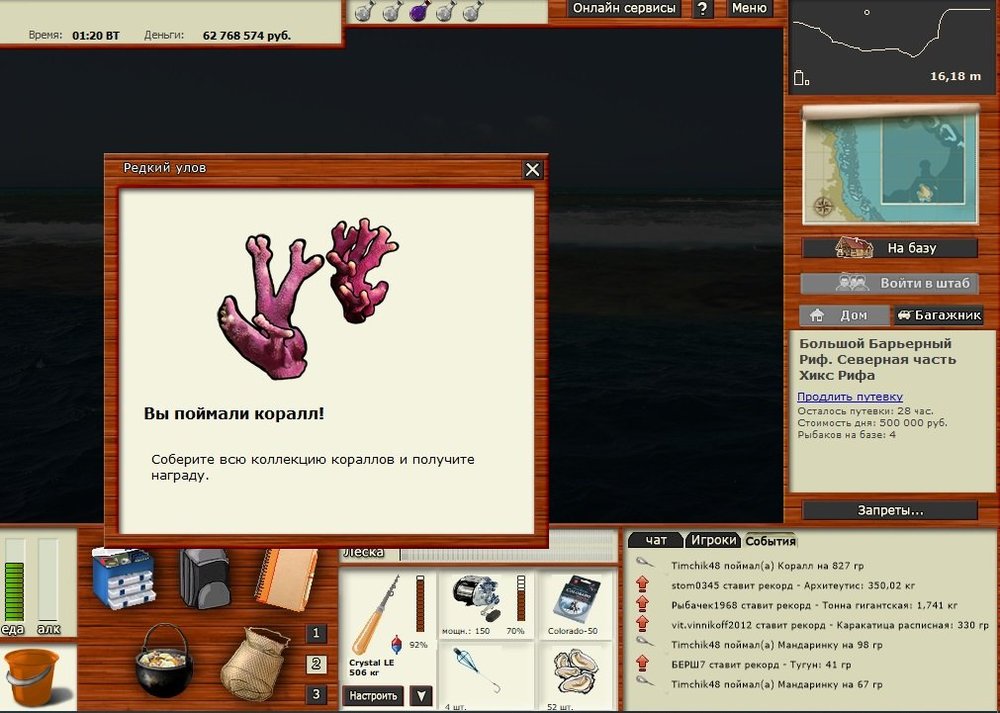1000x713 pixels.
Task: Select tackle preset 2
Action: [x=316, y=663]
